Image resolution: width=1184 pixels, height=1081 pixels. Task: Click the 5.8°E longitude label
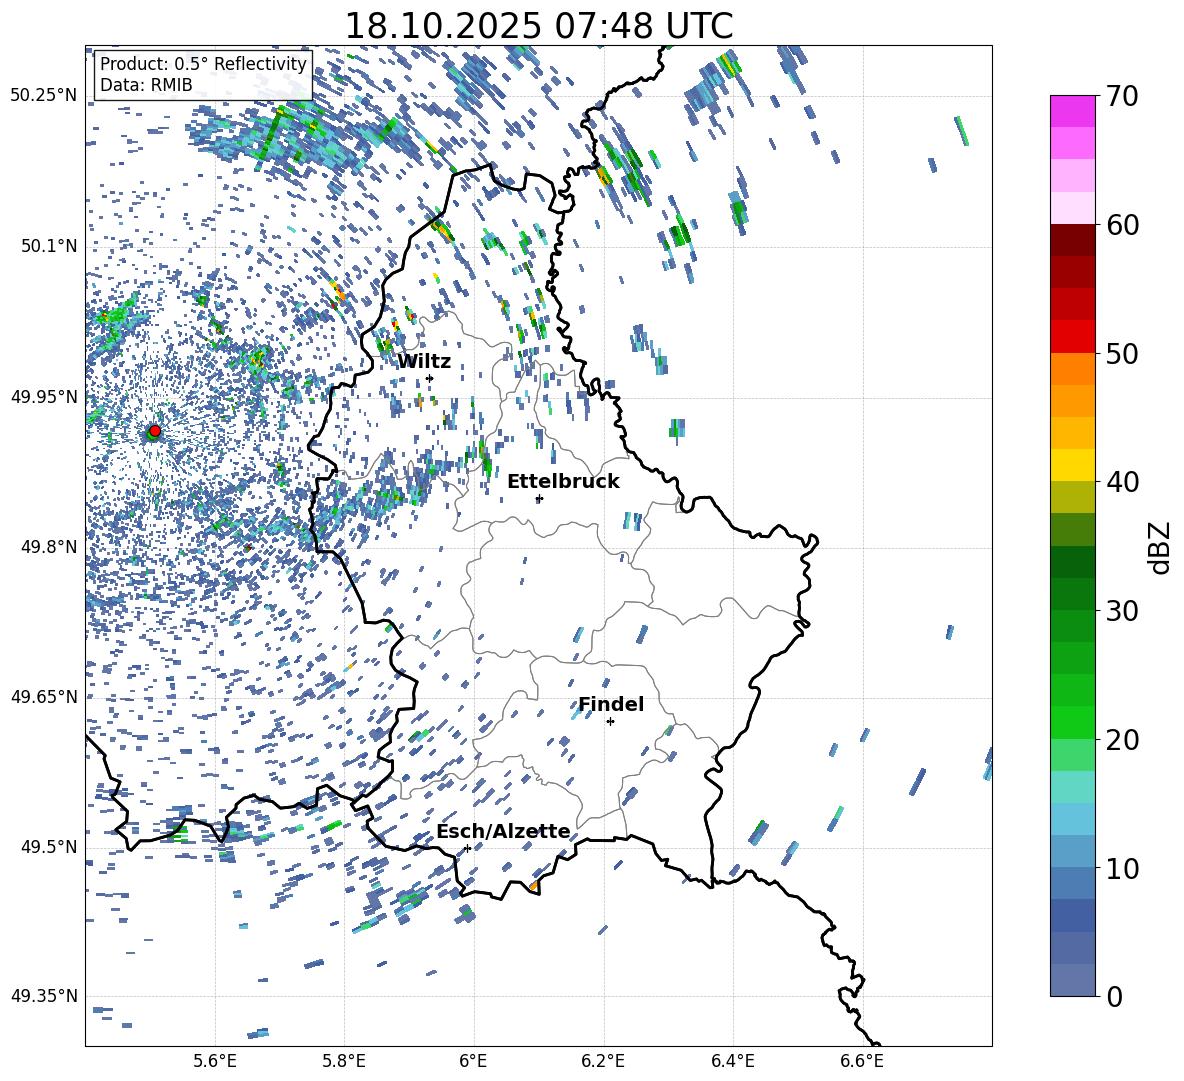coord(344,1061)
